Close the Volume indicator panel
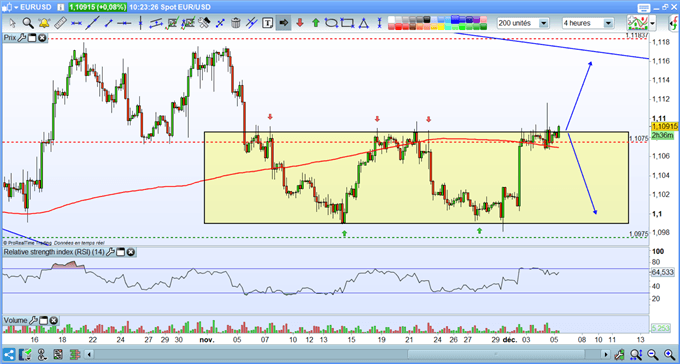The image size is (680, 364). click(x=53, y=321)
